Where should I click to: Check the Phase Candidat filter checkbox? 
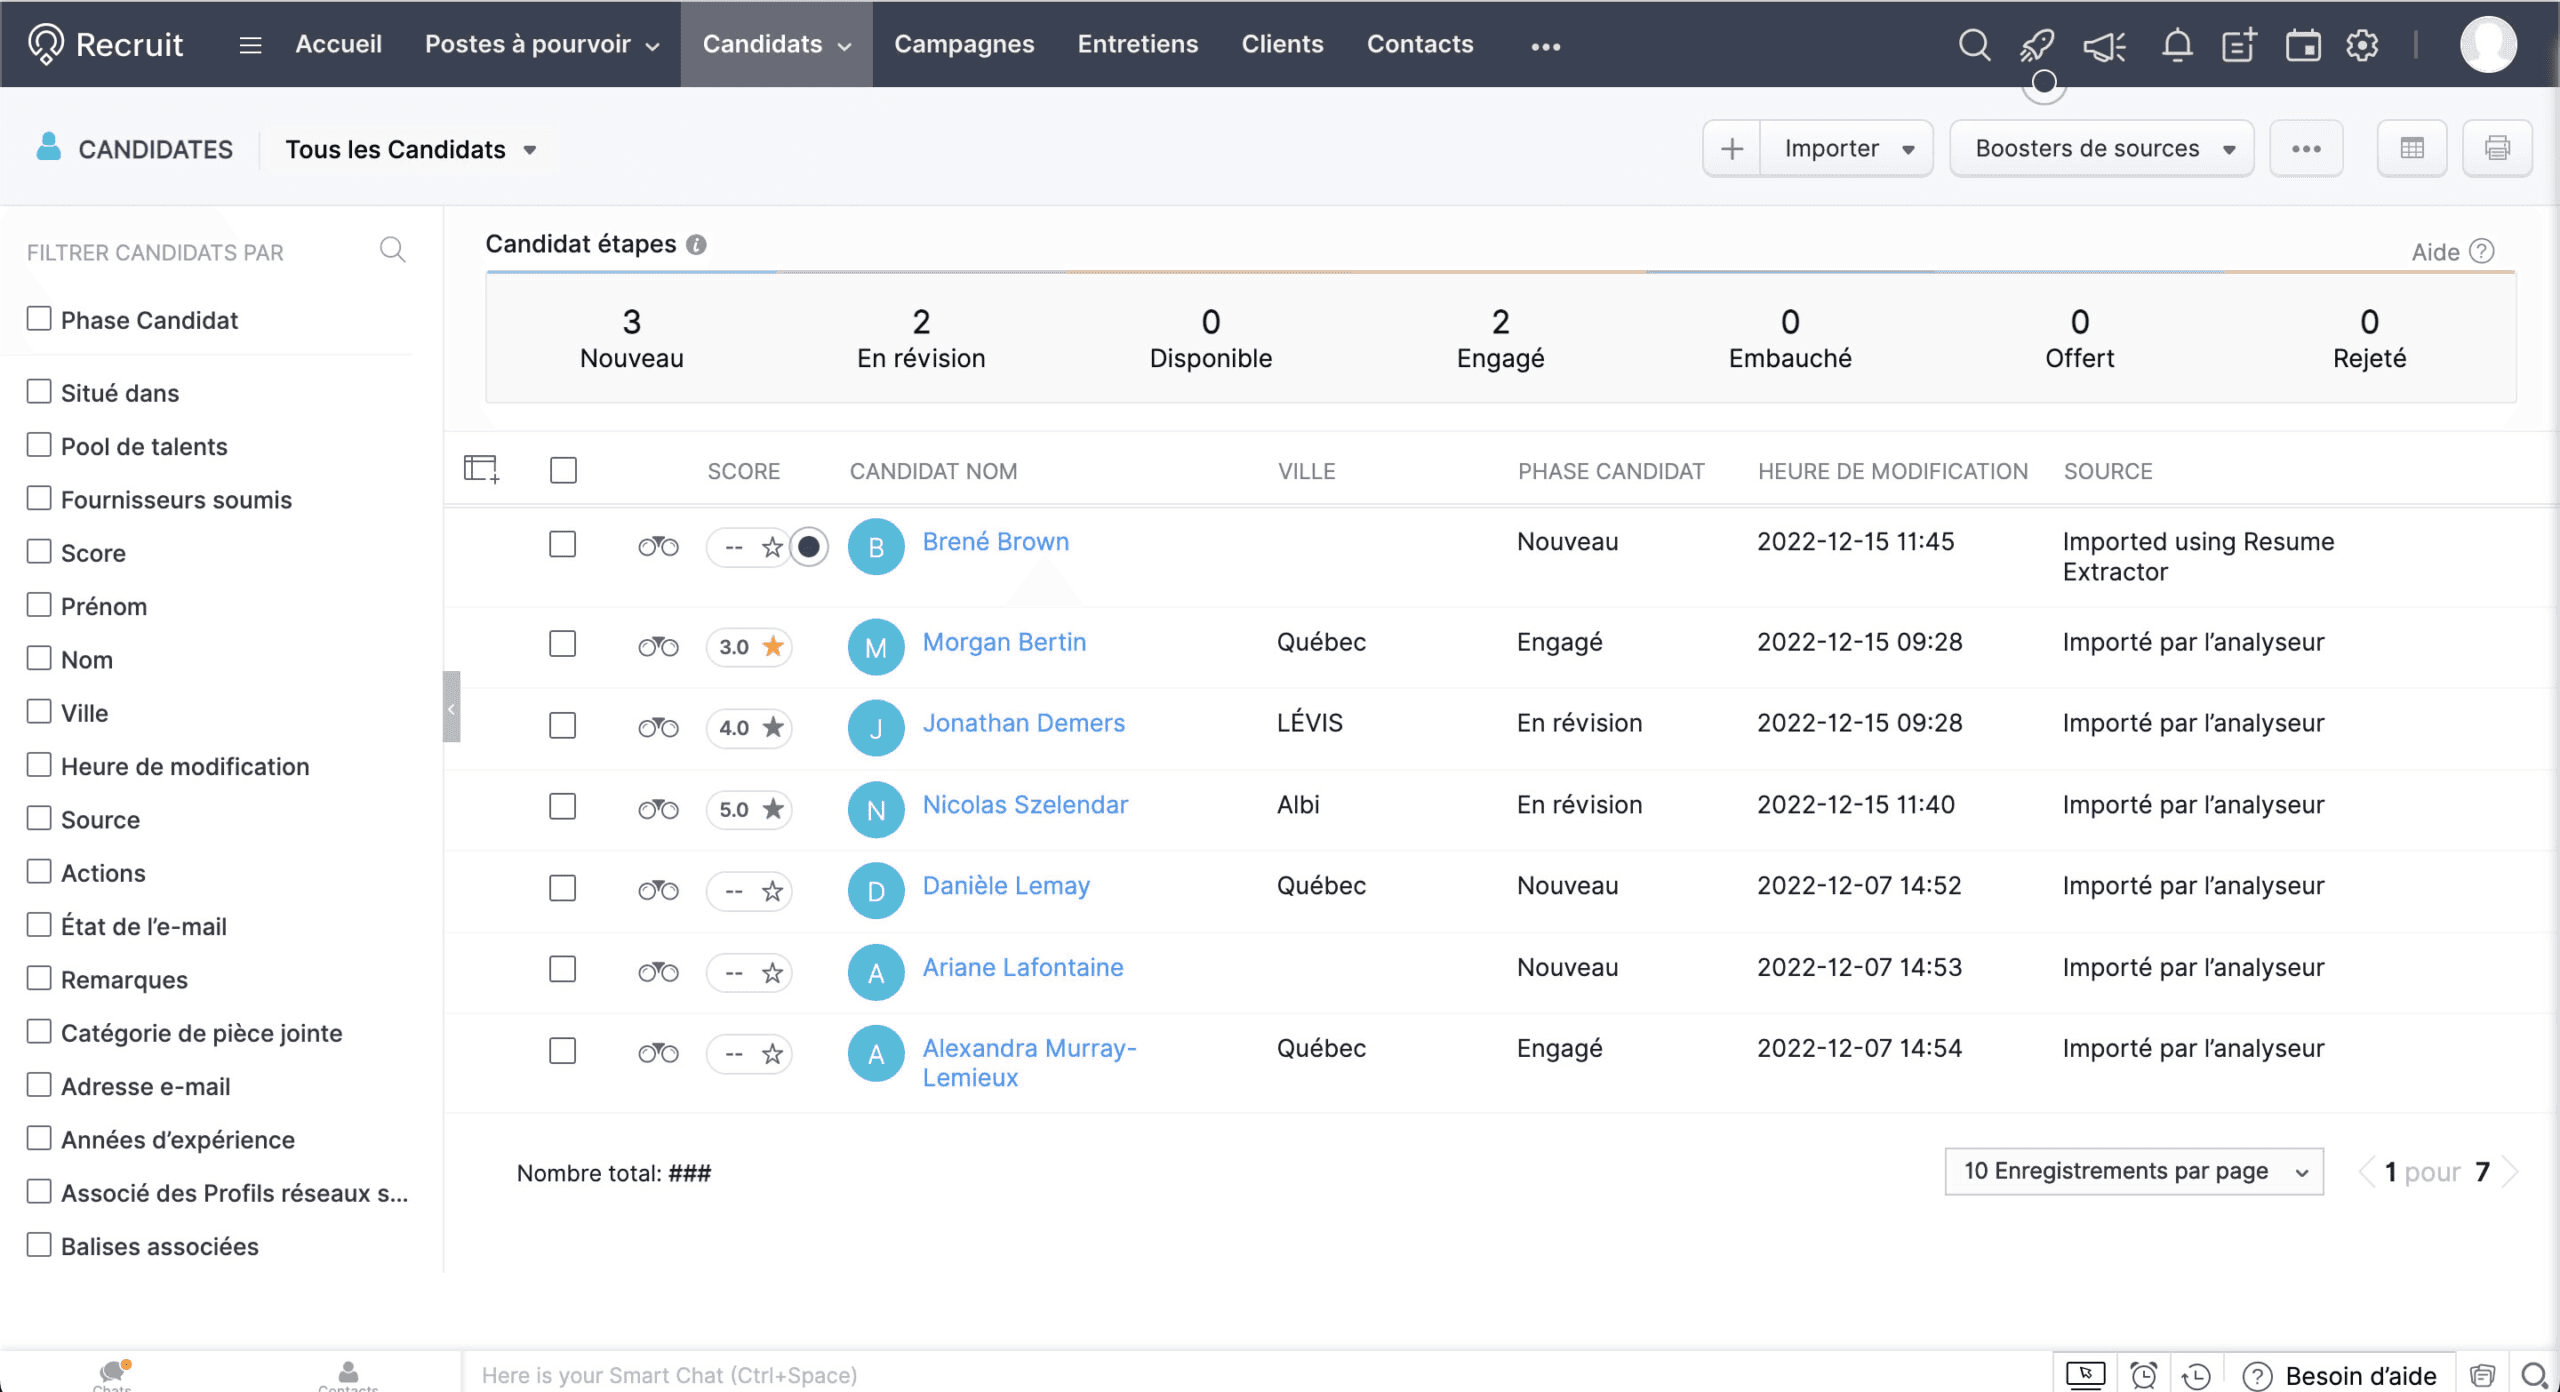tap(39, 319)
